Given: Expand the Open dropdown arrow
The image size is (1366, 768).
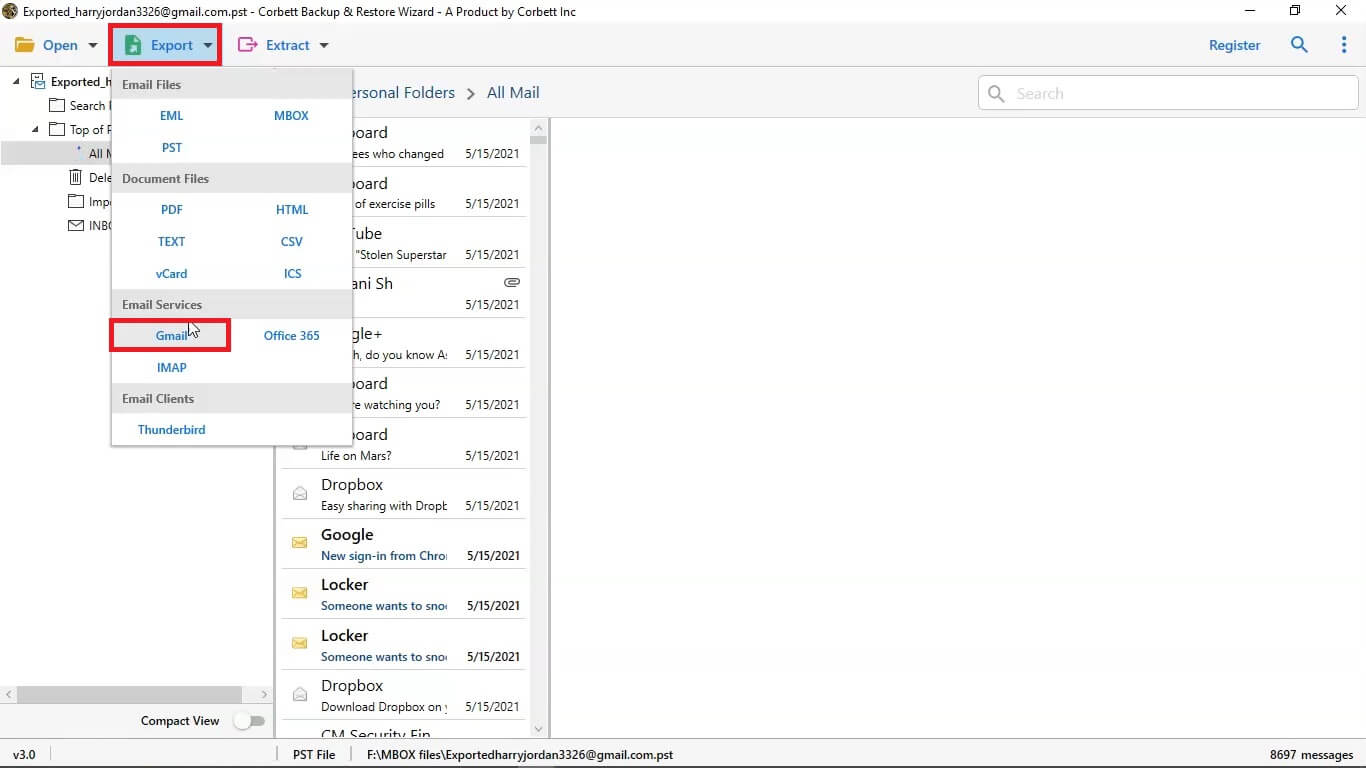Looking at the screenshot, I should click(93, 45).
